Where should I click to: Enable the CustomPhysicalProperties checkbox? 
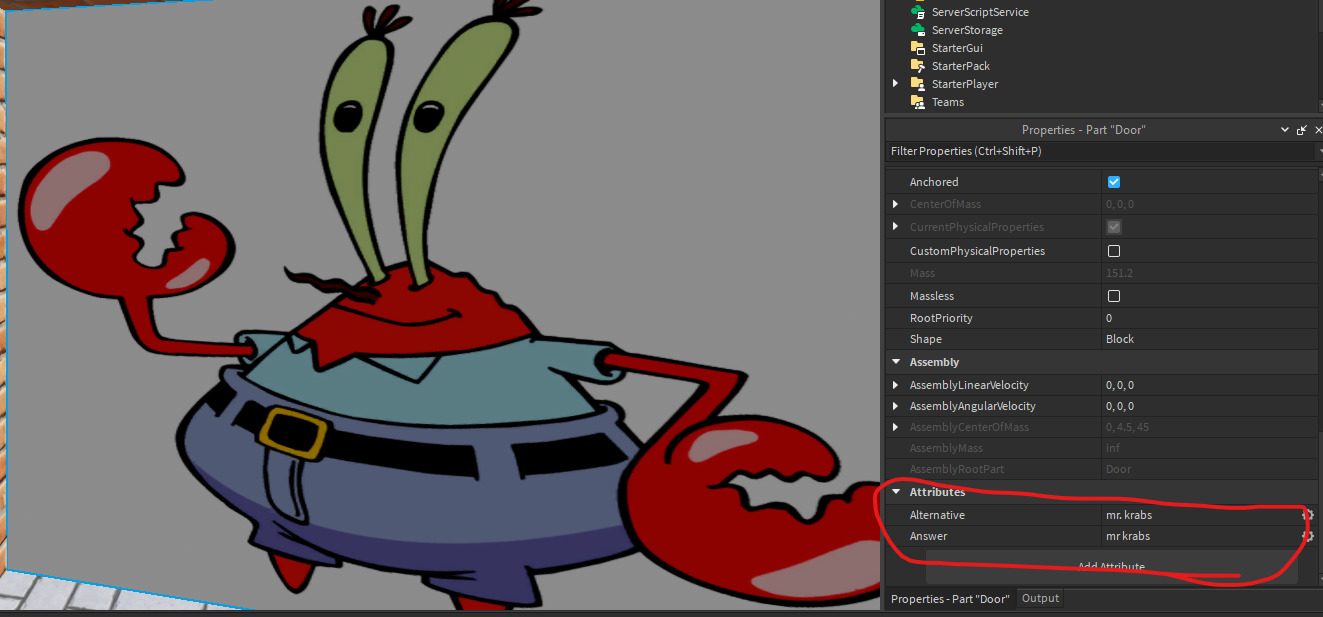[x=1114, y=251]
